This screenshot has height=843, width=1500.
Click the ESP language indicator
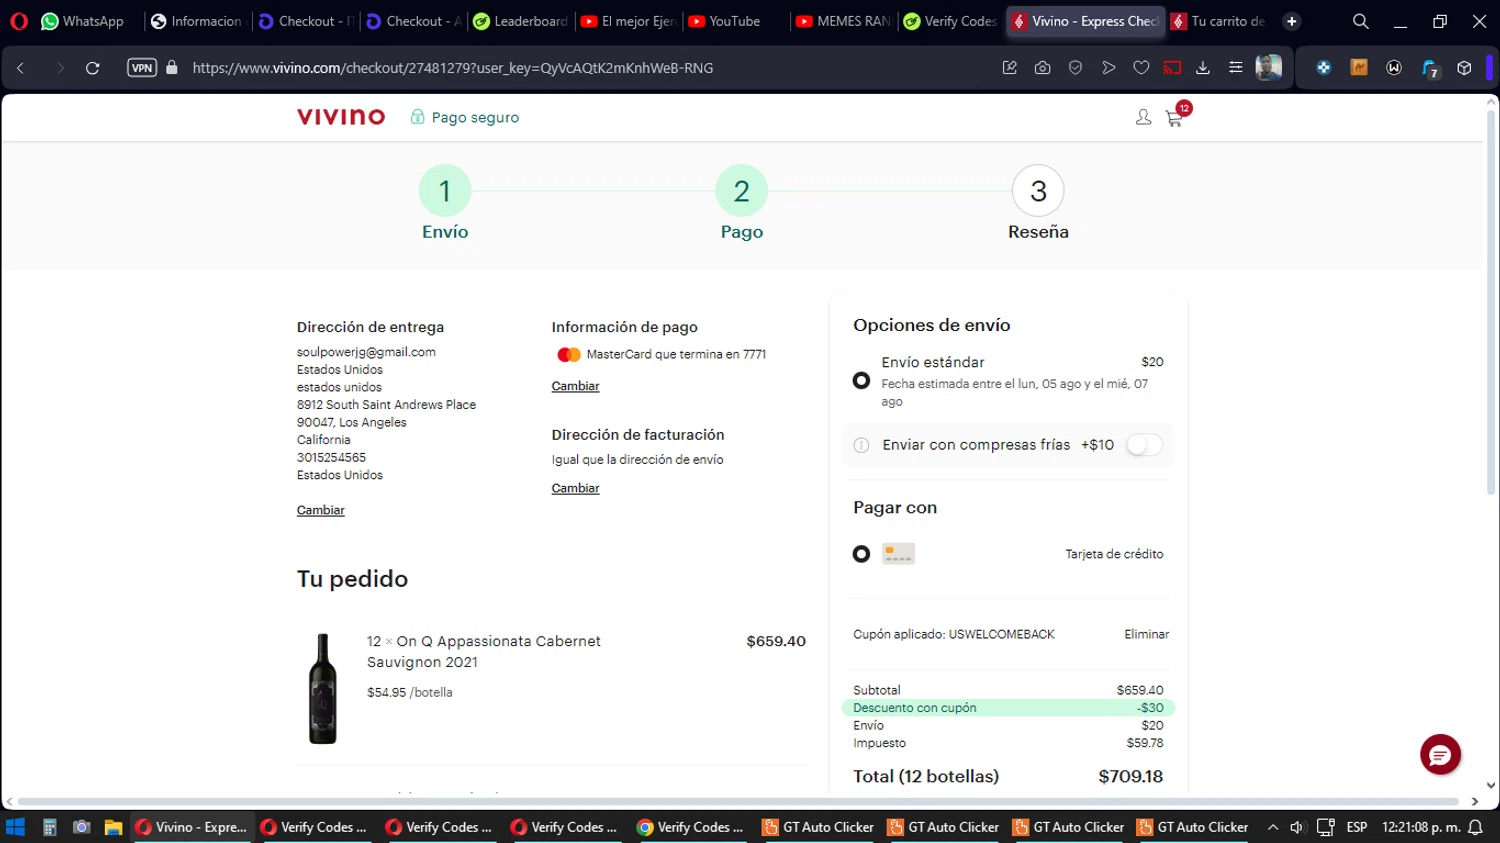click(1357, 827)
